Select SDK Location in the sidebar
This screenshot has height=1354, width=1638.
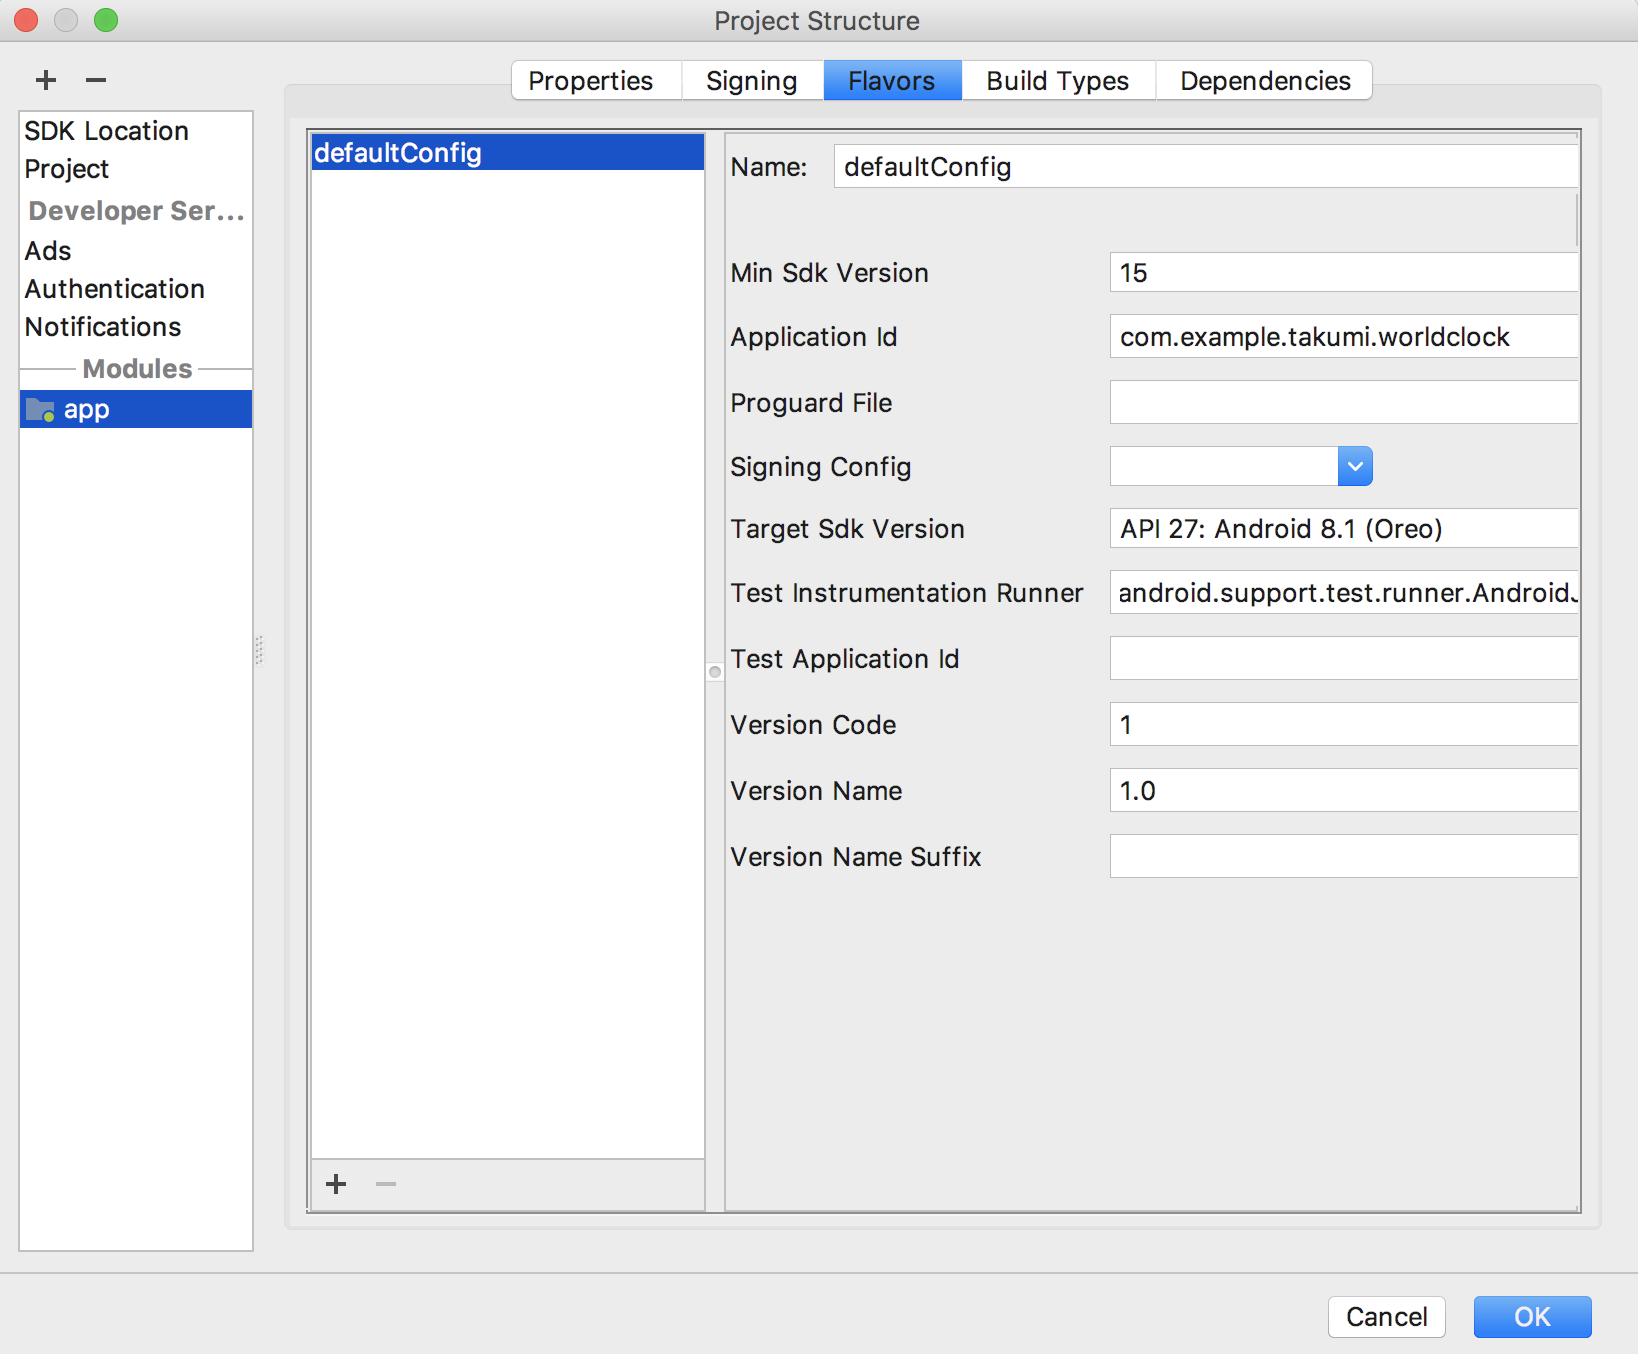tap(106, 130)
